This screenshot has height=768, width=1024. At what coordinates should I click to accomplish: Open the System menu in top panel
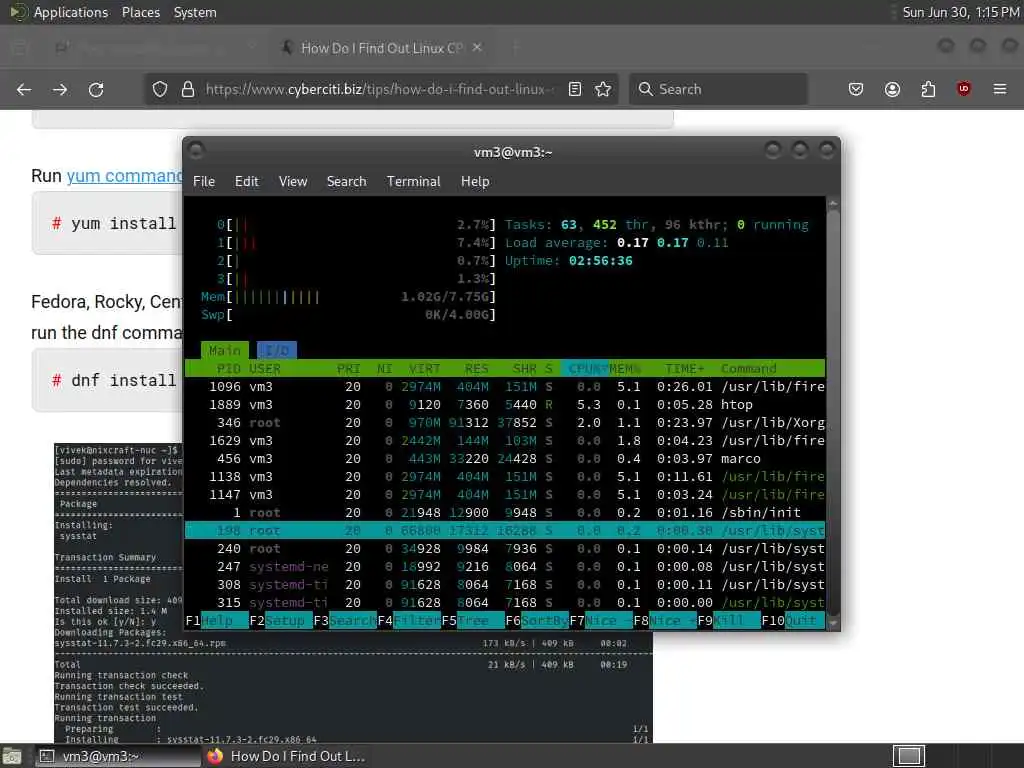[195, 12]
